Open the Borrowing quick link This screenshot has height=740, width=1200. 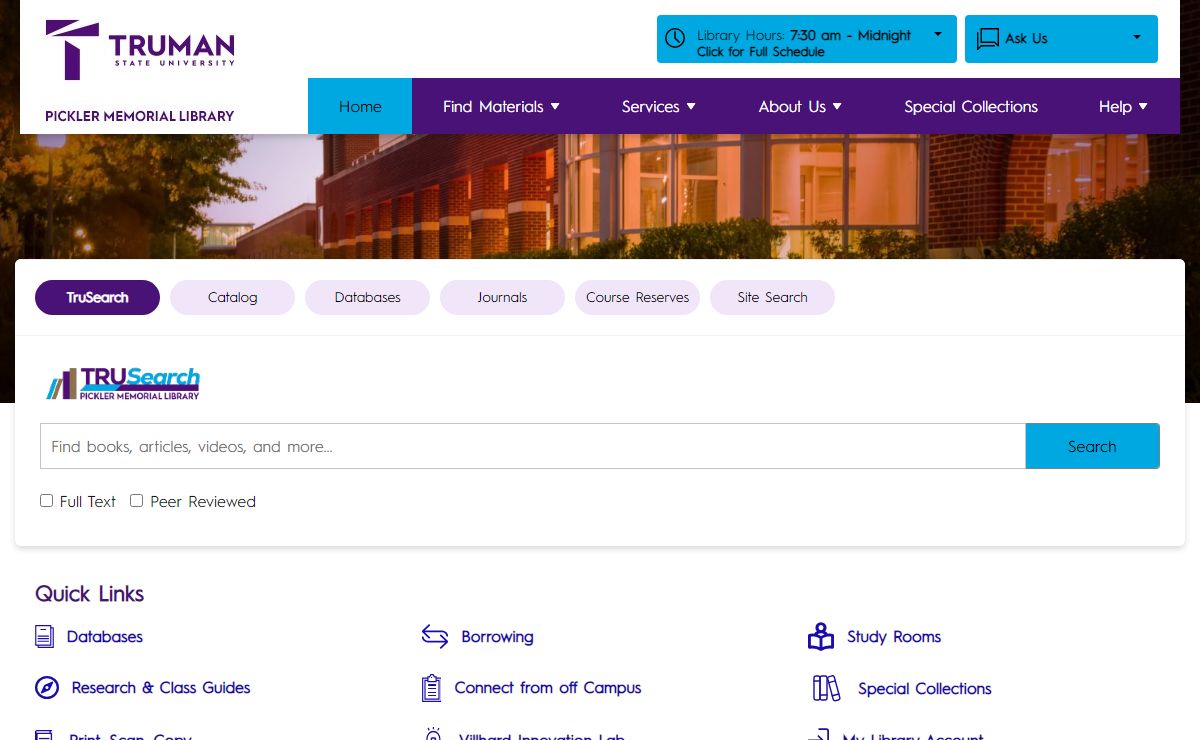click(497, 636)
